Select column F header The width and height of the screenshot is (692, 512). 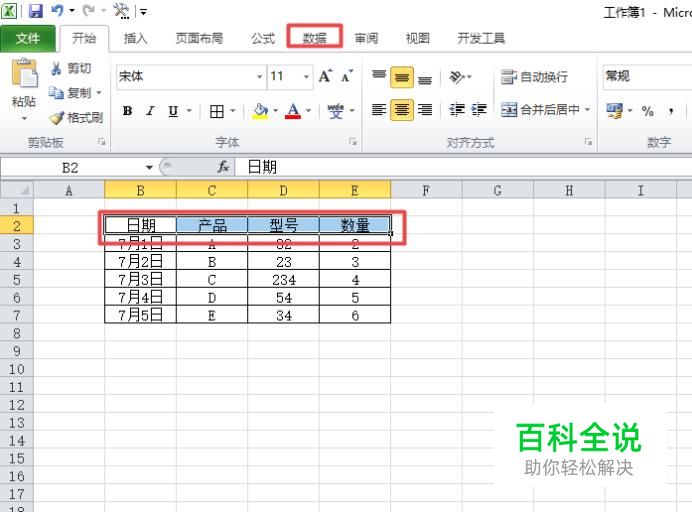pyautogui.click(x=426, y=190)
